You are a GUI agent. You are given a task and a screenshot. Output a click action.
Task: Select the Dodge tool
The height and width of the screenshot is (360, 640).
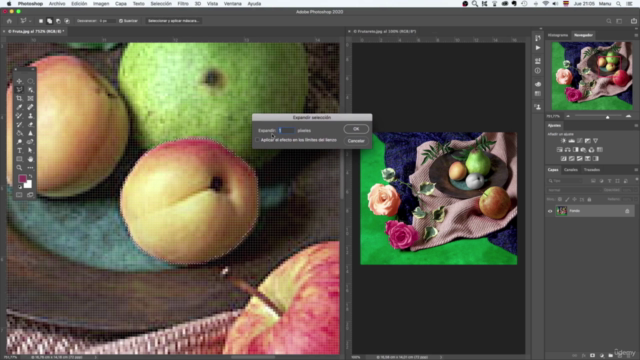pos(19,142)
